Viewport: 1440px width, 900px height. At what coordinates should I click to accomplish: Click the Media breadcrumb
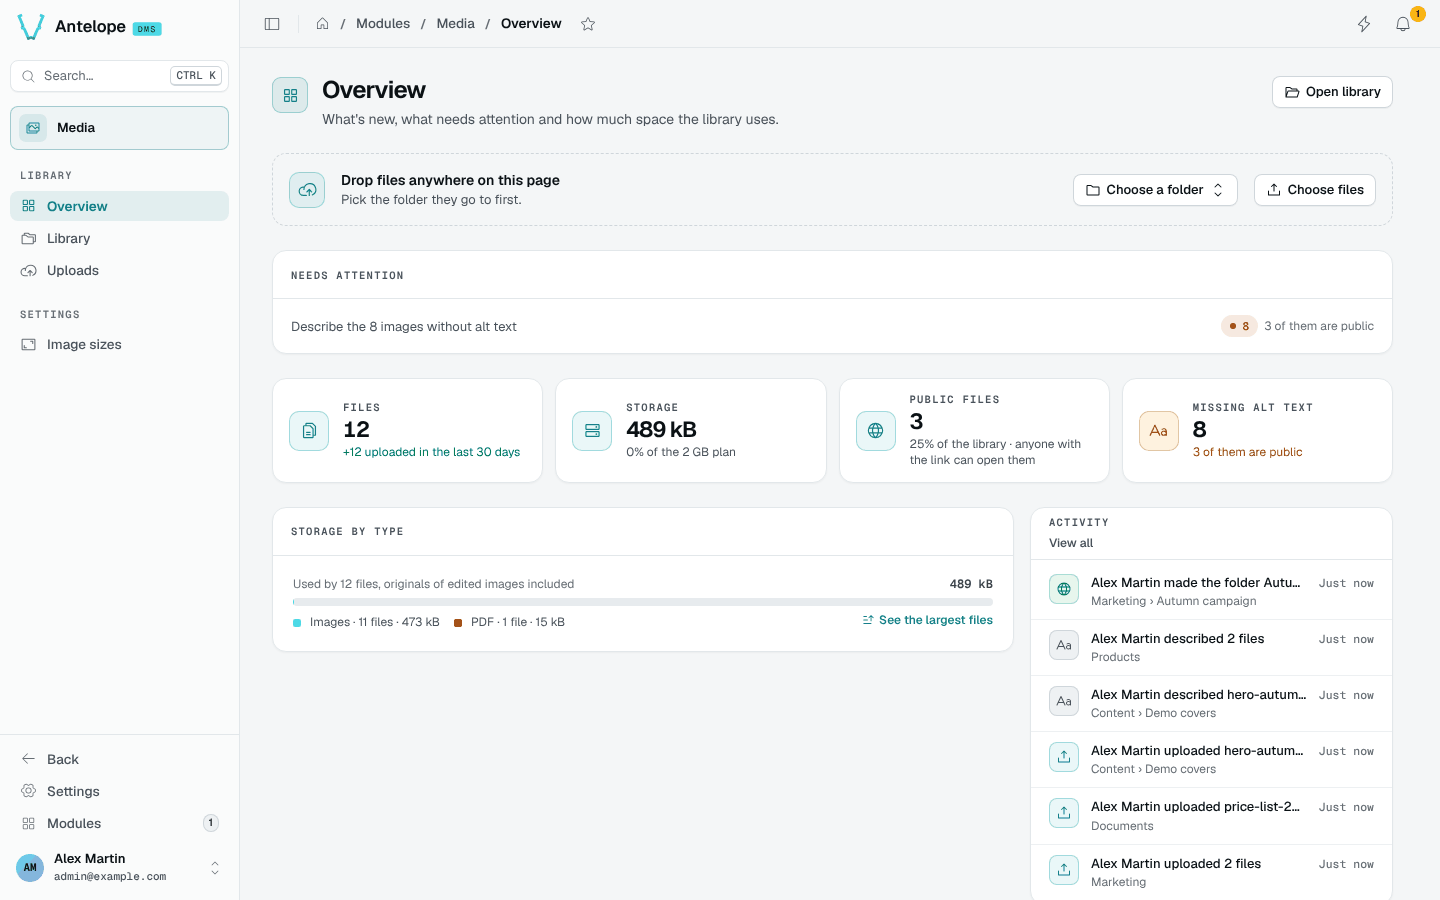coord(455,24)
